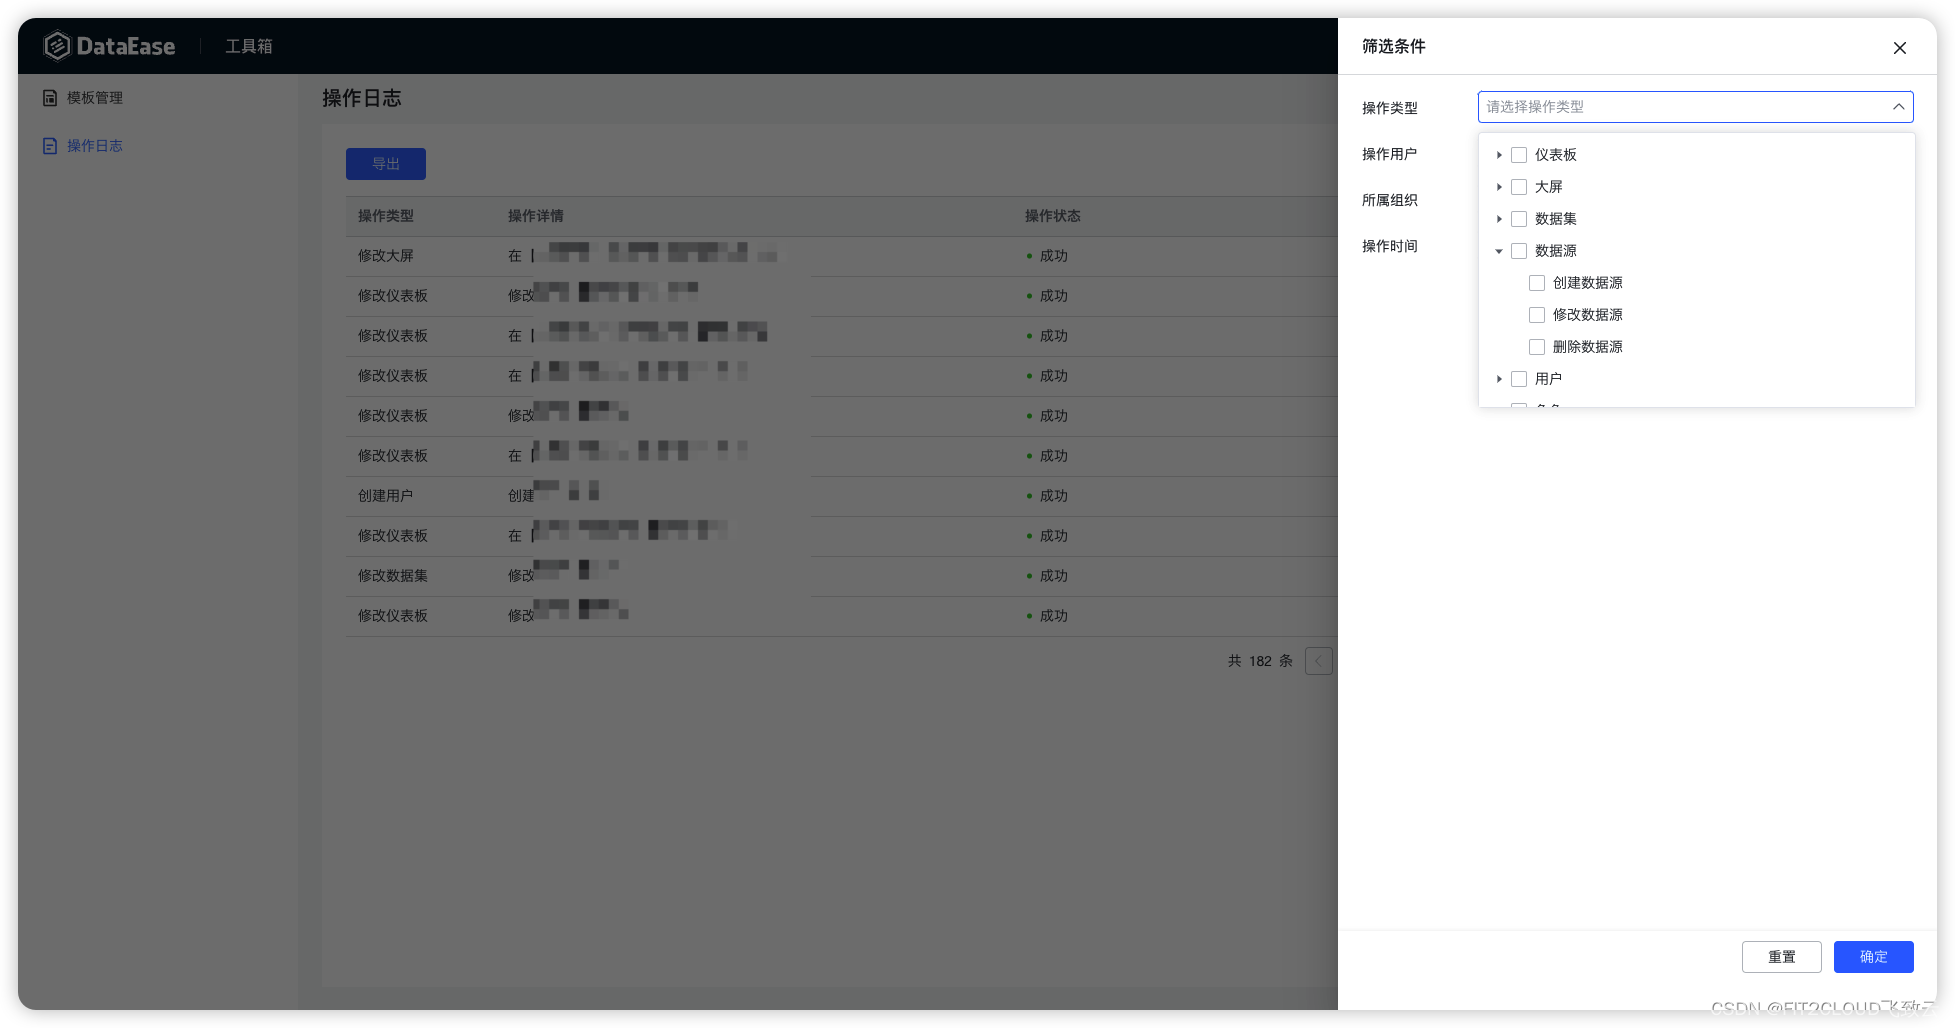Screen dimensions: 1955x1028
Task: Open 操作日志 sidebar icon
Action: click(50, 146)
